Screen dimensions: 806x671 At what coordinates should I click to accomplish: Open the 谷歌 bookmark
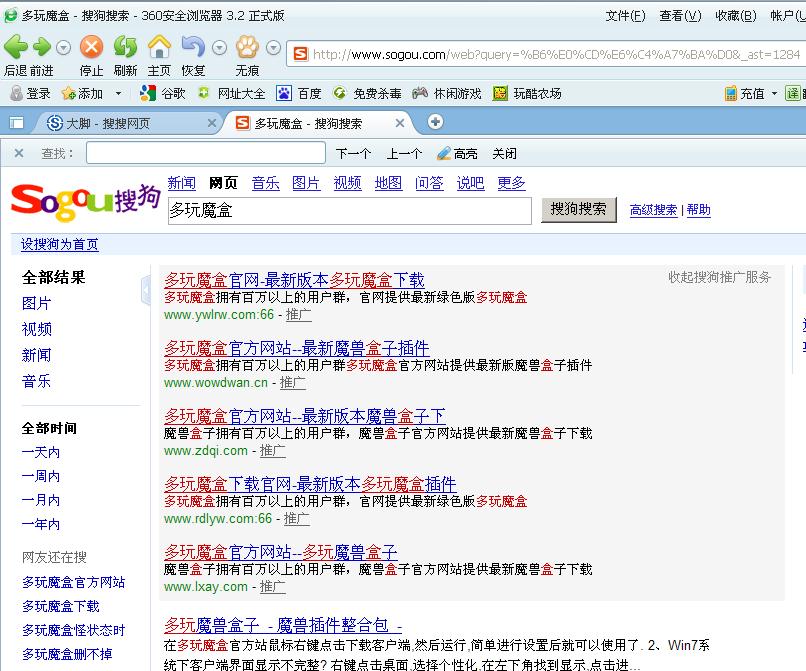click(162, 93)
